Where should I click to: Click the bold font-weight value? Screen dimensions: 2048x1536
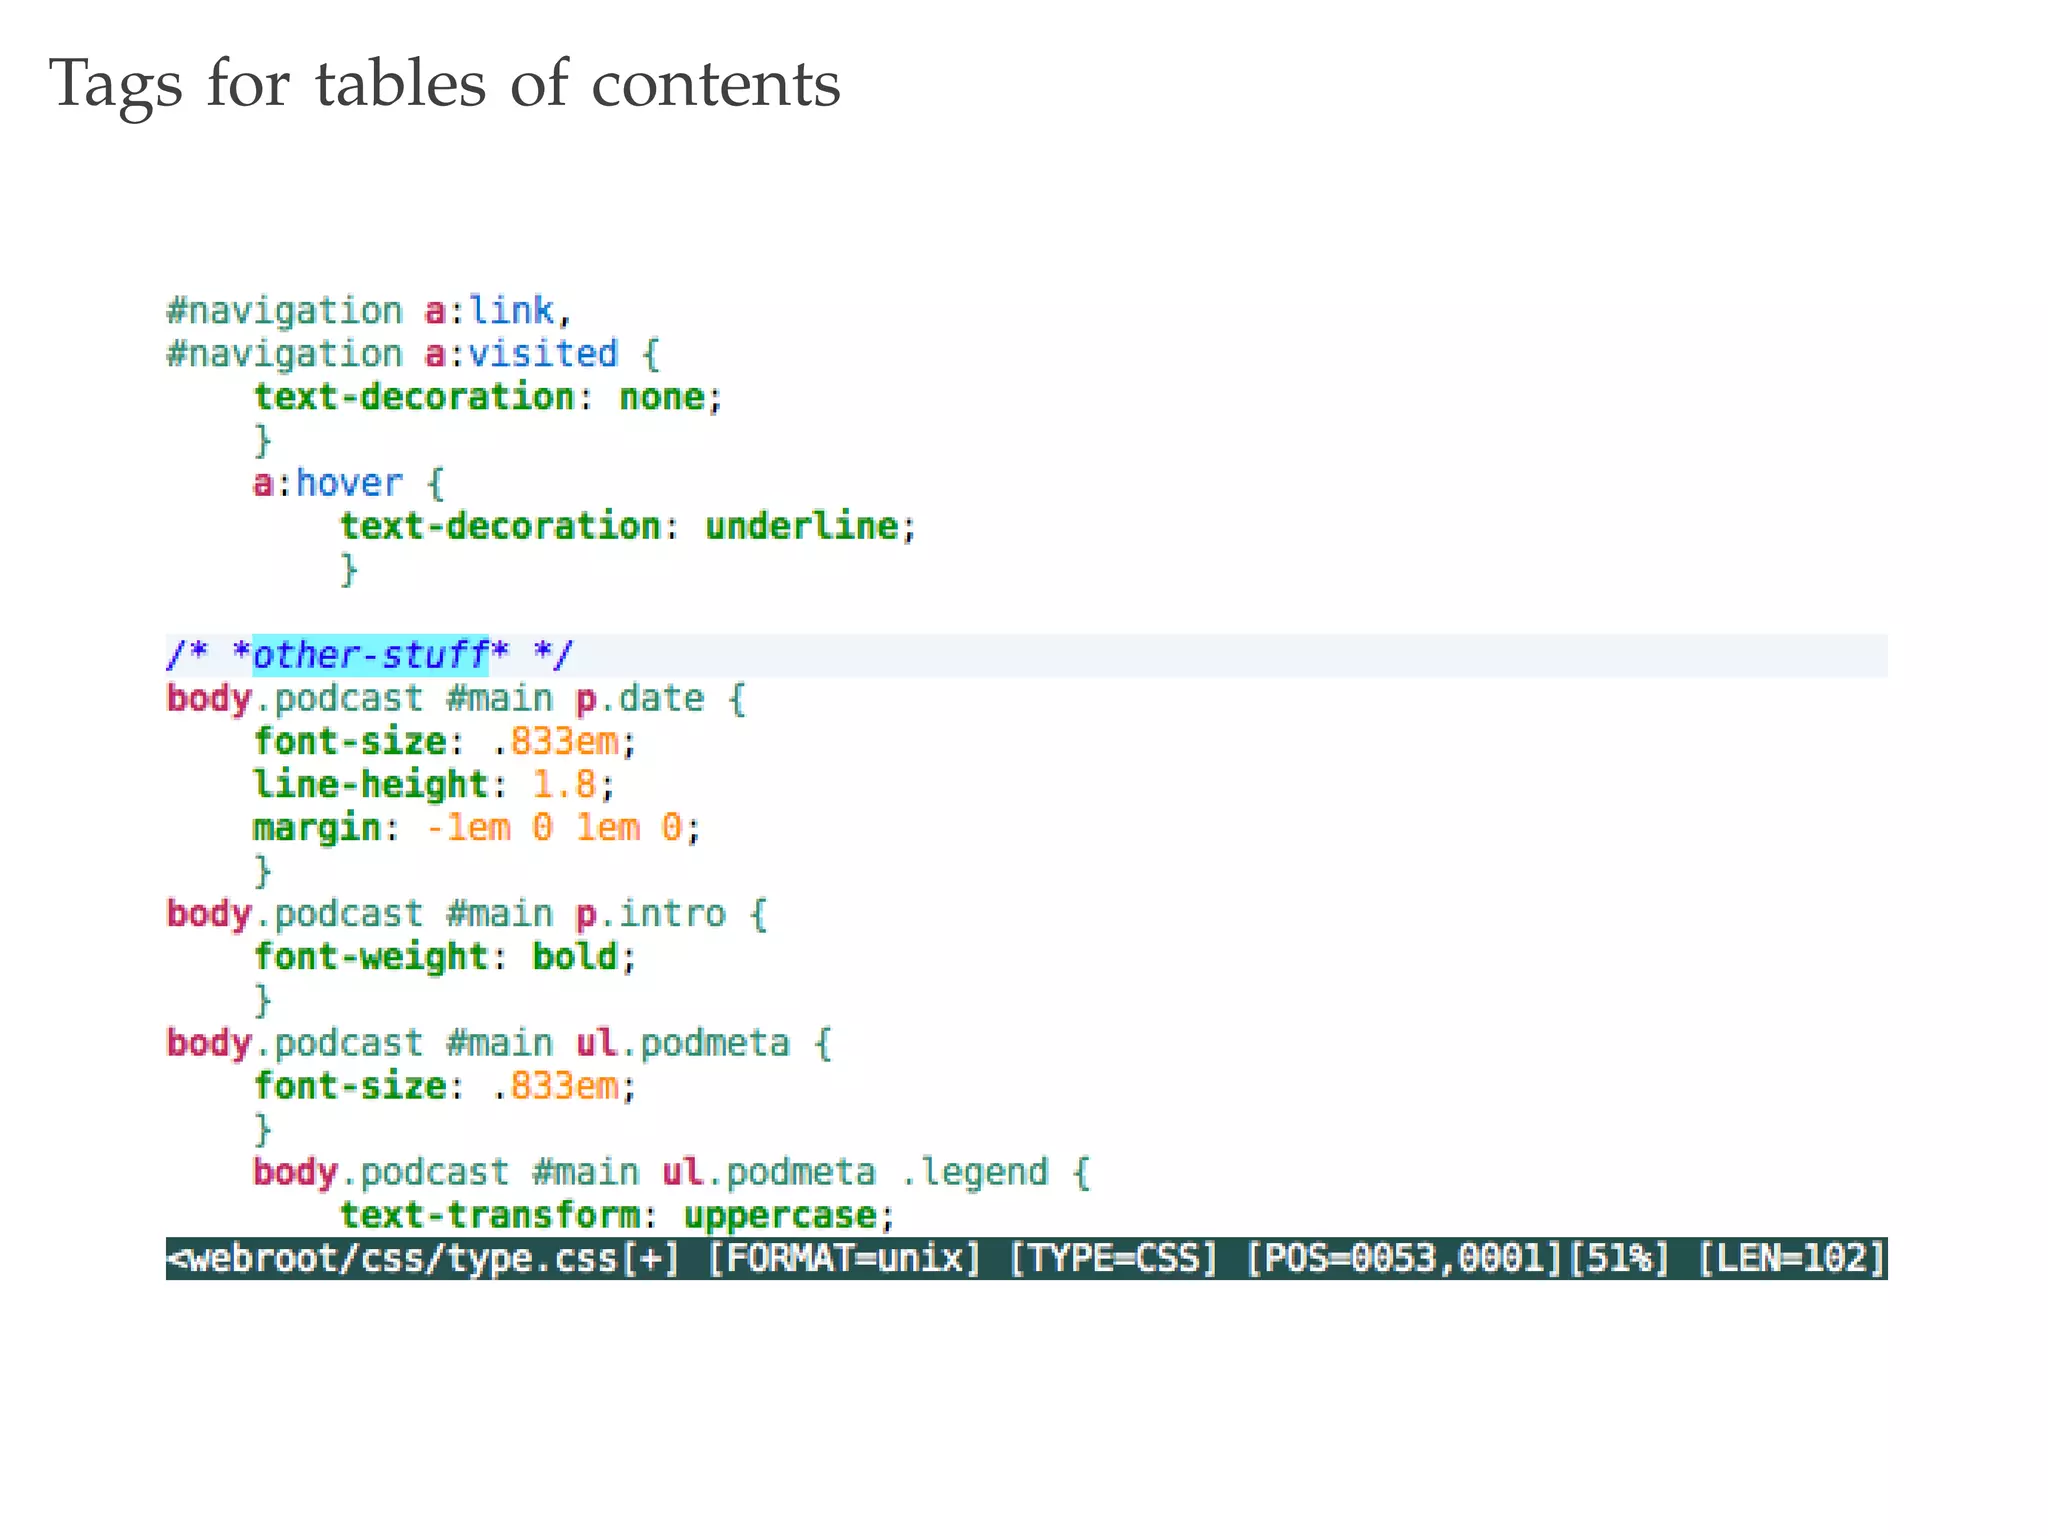[x=574, y=957]
